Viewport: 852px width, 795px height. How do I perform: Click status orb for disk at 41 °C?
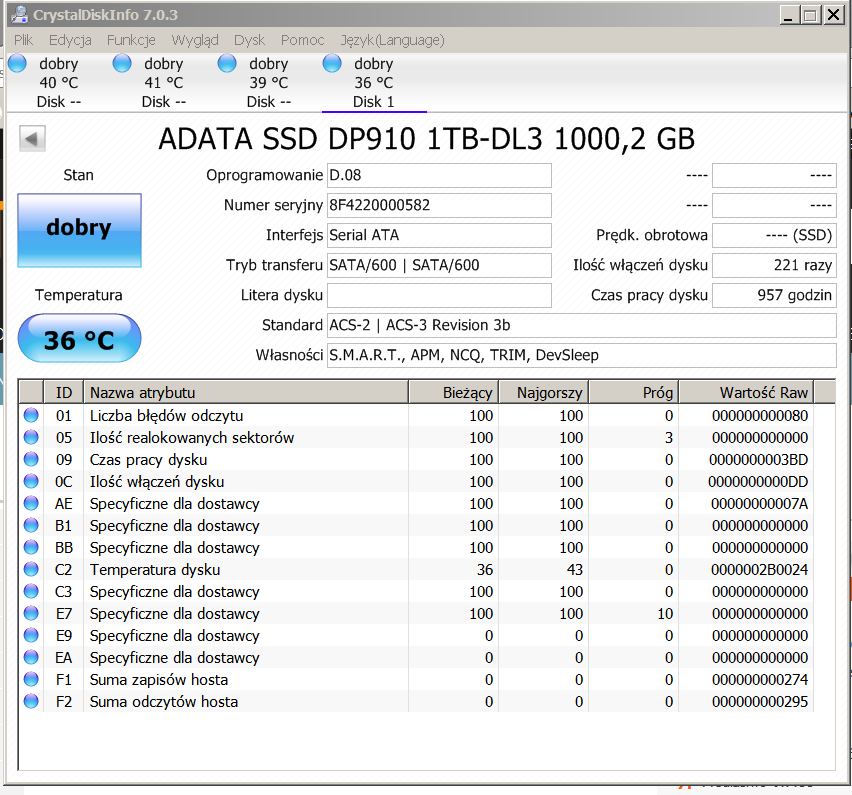(x=122, y=63)
